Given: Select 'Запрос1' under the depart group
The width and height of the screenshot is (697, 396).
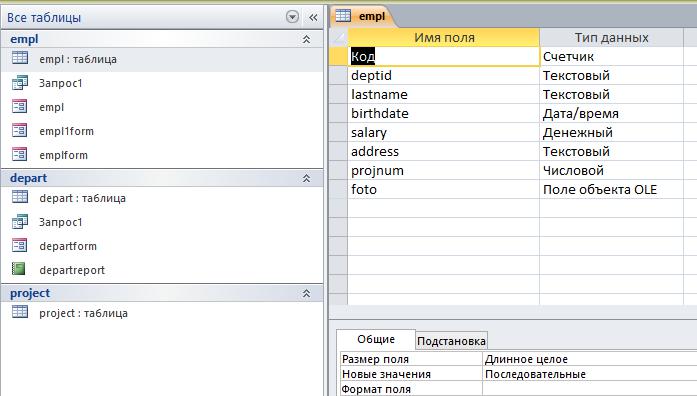Looking at the screenshot, I should tap(162, 222).
